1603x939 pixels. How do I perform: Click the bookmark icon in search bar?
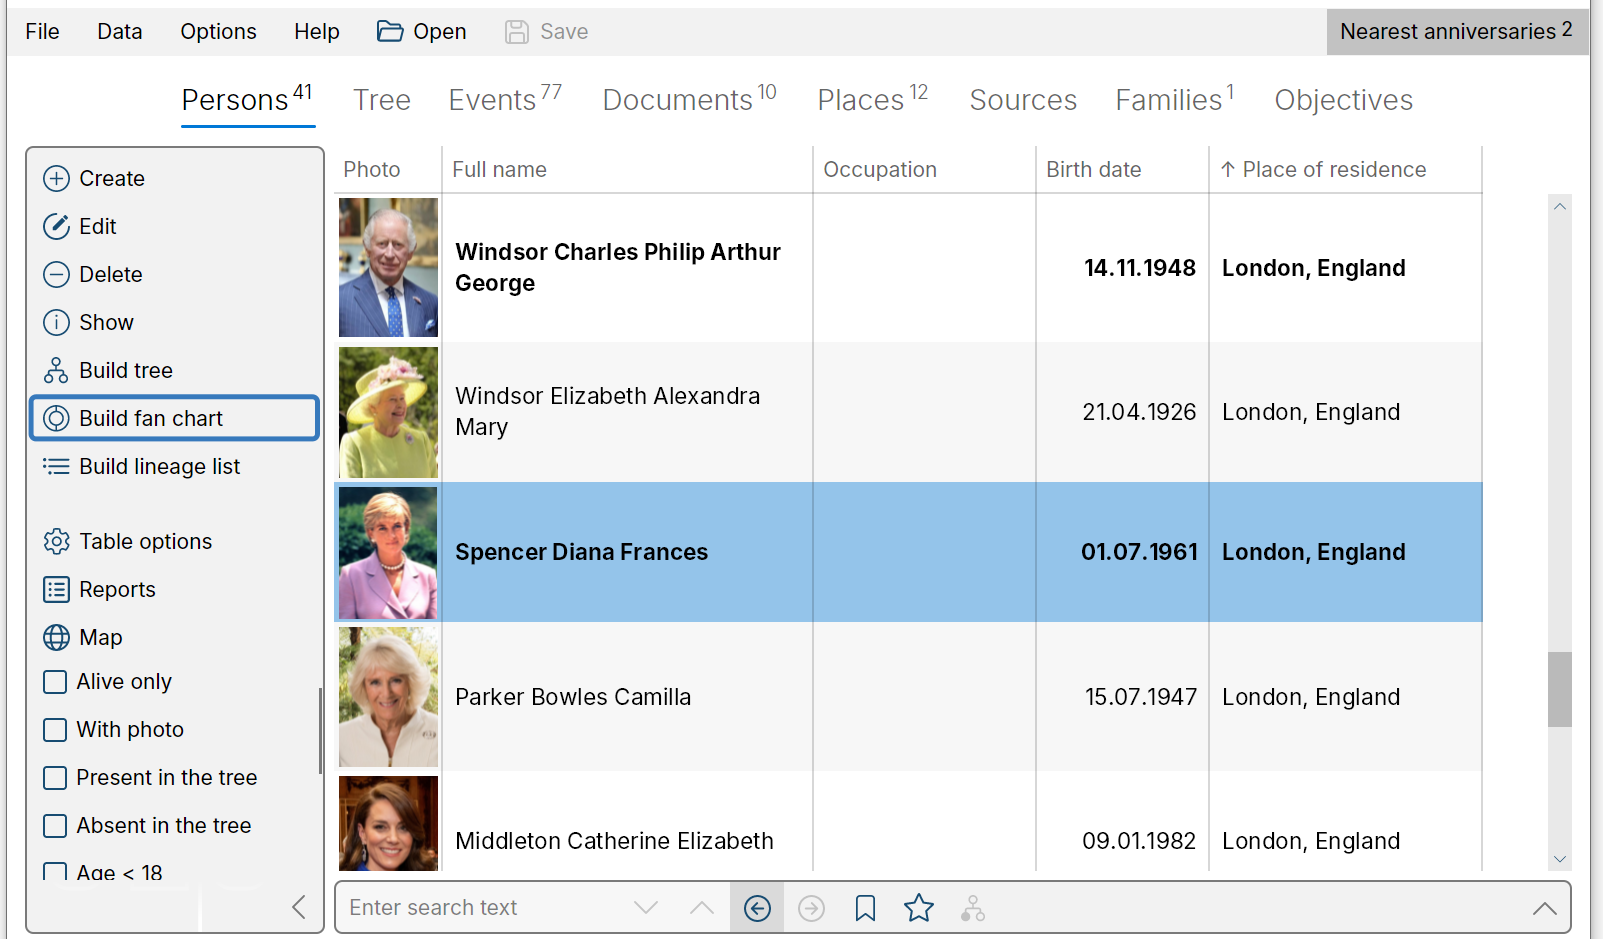(x=866, y=908)
